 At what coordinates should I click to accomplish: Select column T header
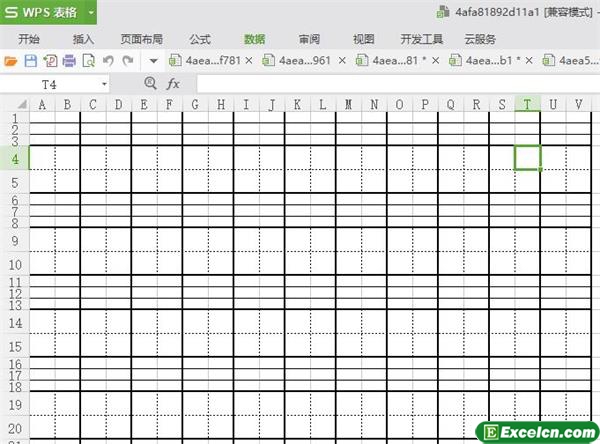[527, 104]
